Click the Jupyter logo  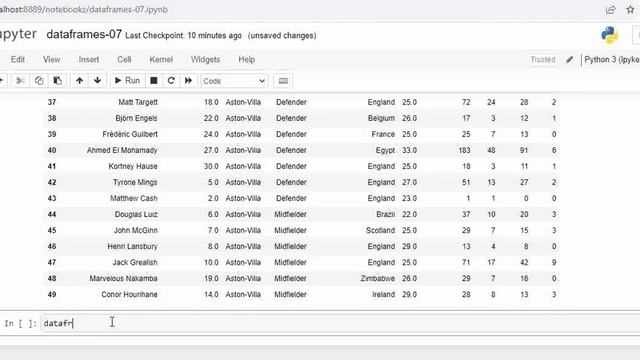(18, 34)
